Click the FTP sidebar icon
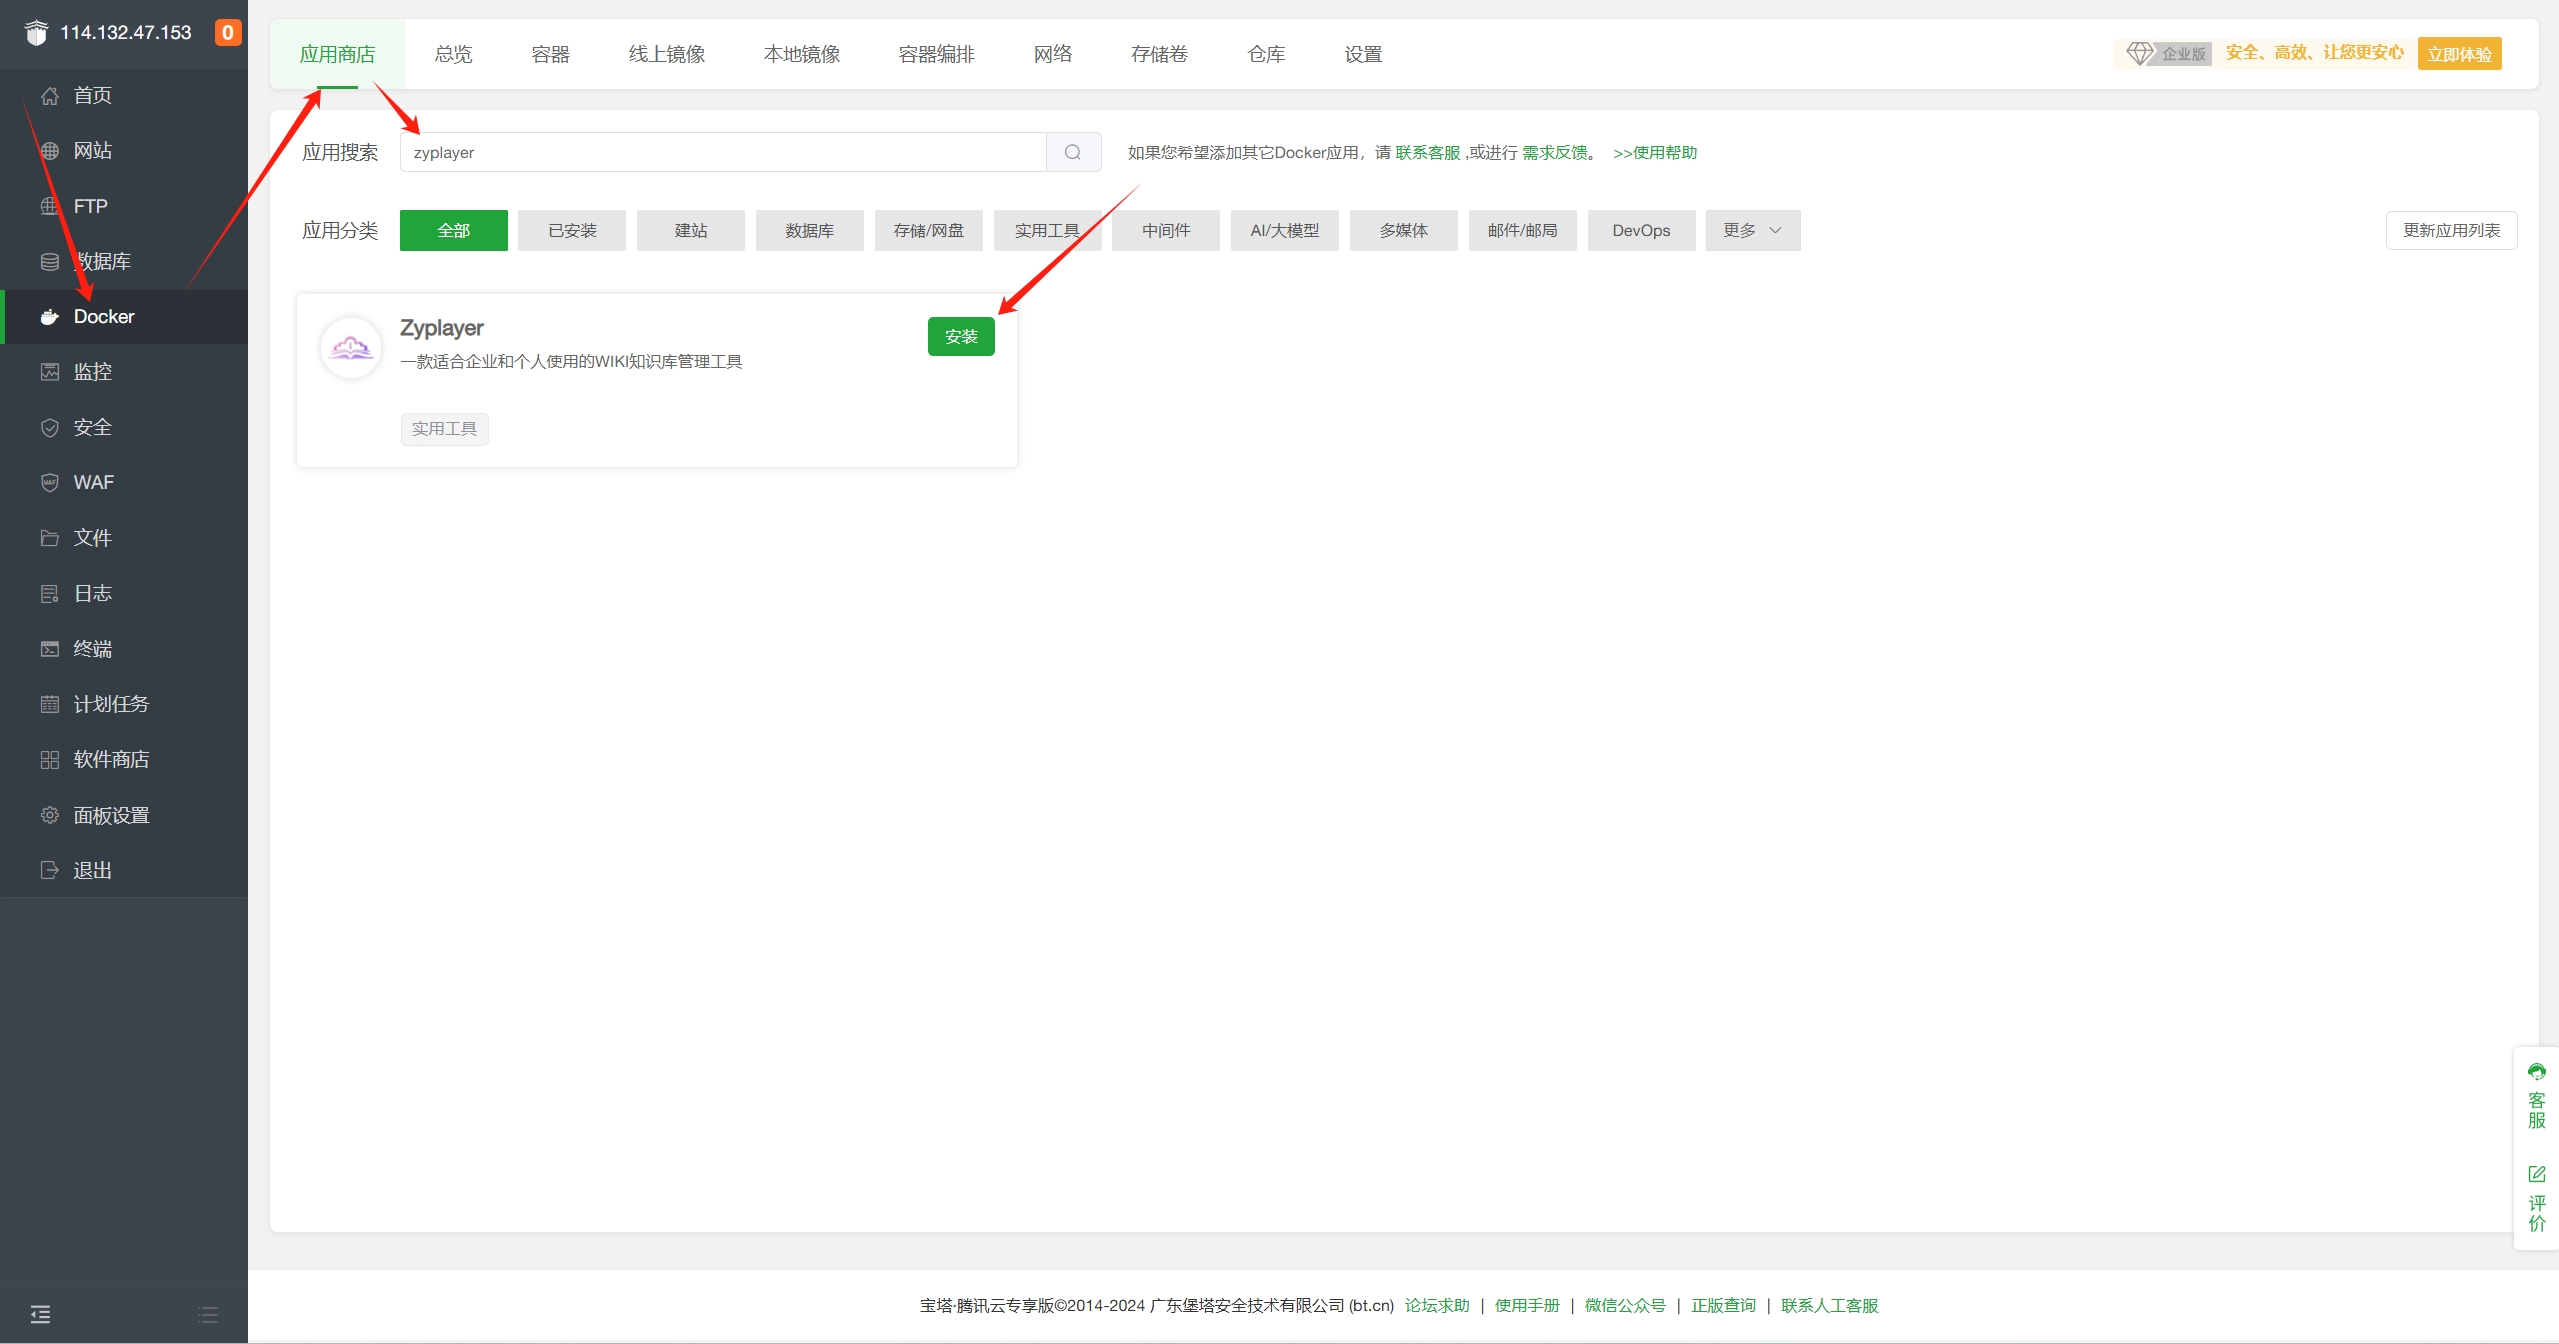Screen dimensions: 2559x1344 [49, 206]
